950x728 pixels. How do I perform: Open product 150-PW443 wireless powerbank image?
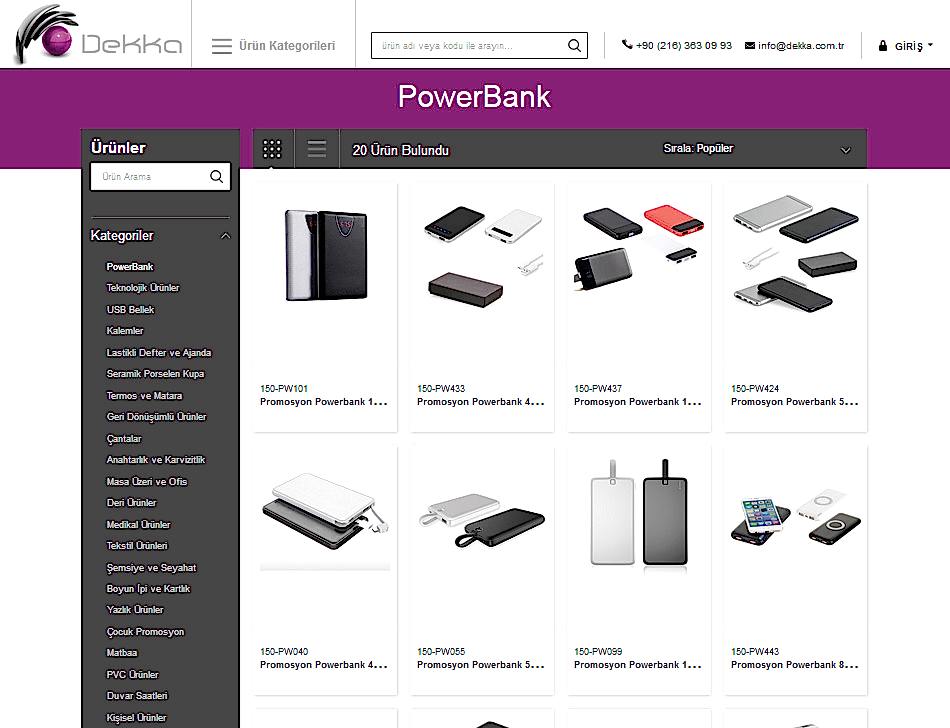click(796, 520)
